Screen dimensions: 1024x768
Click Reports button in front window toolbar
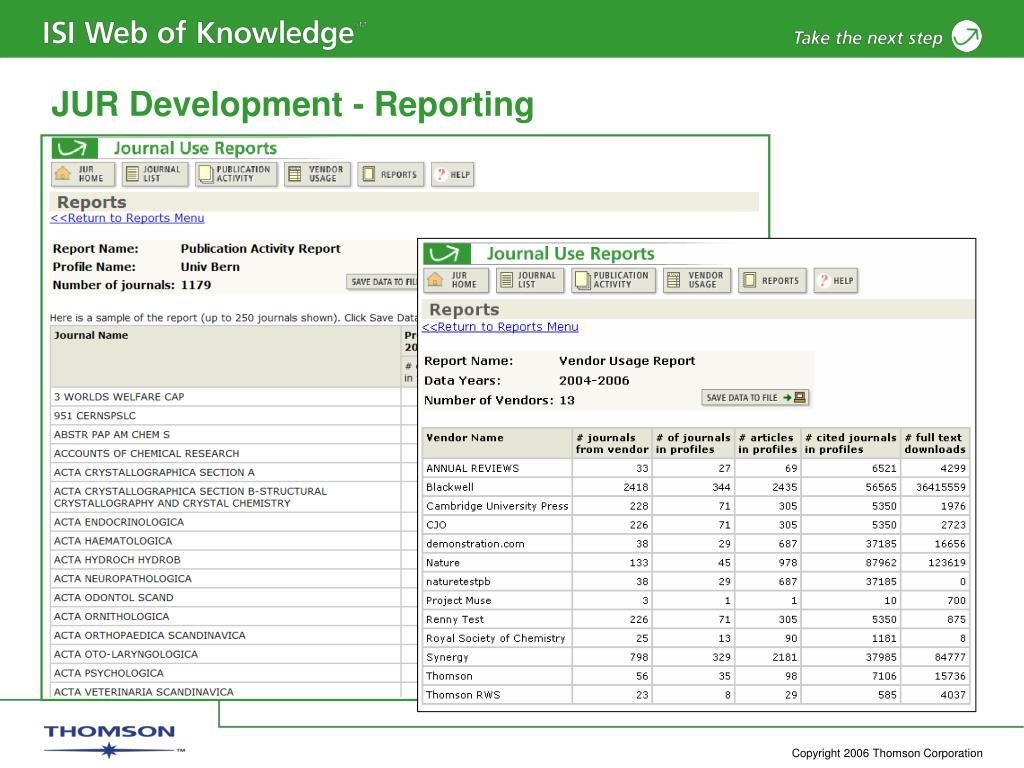click(x=772, y=281)
